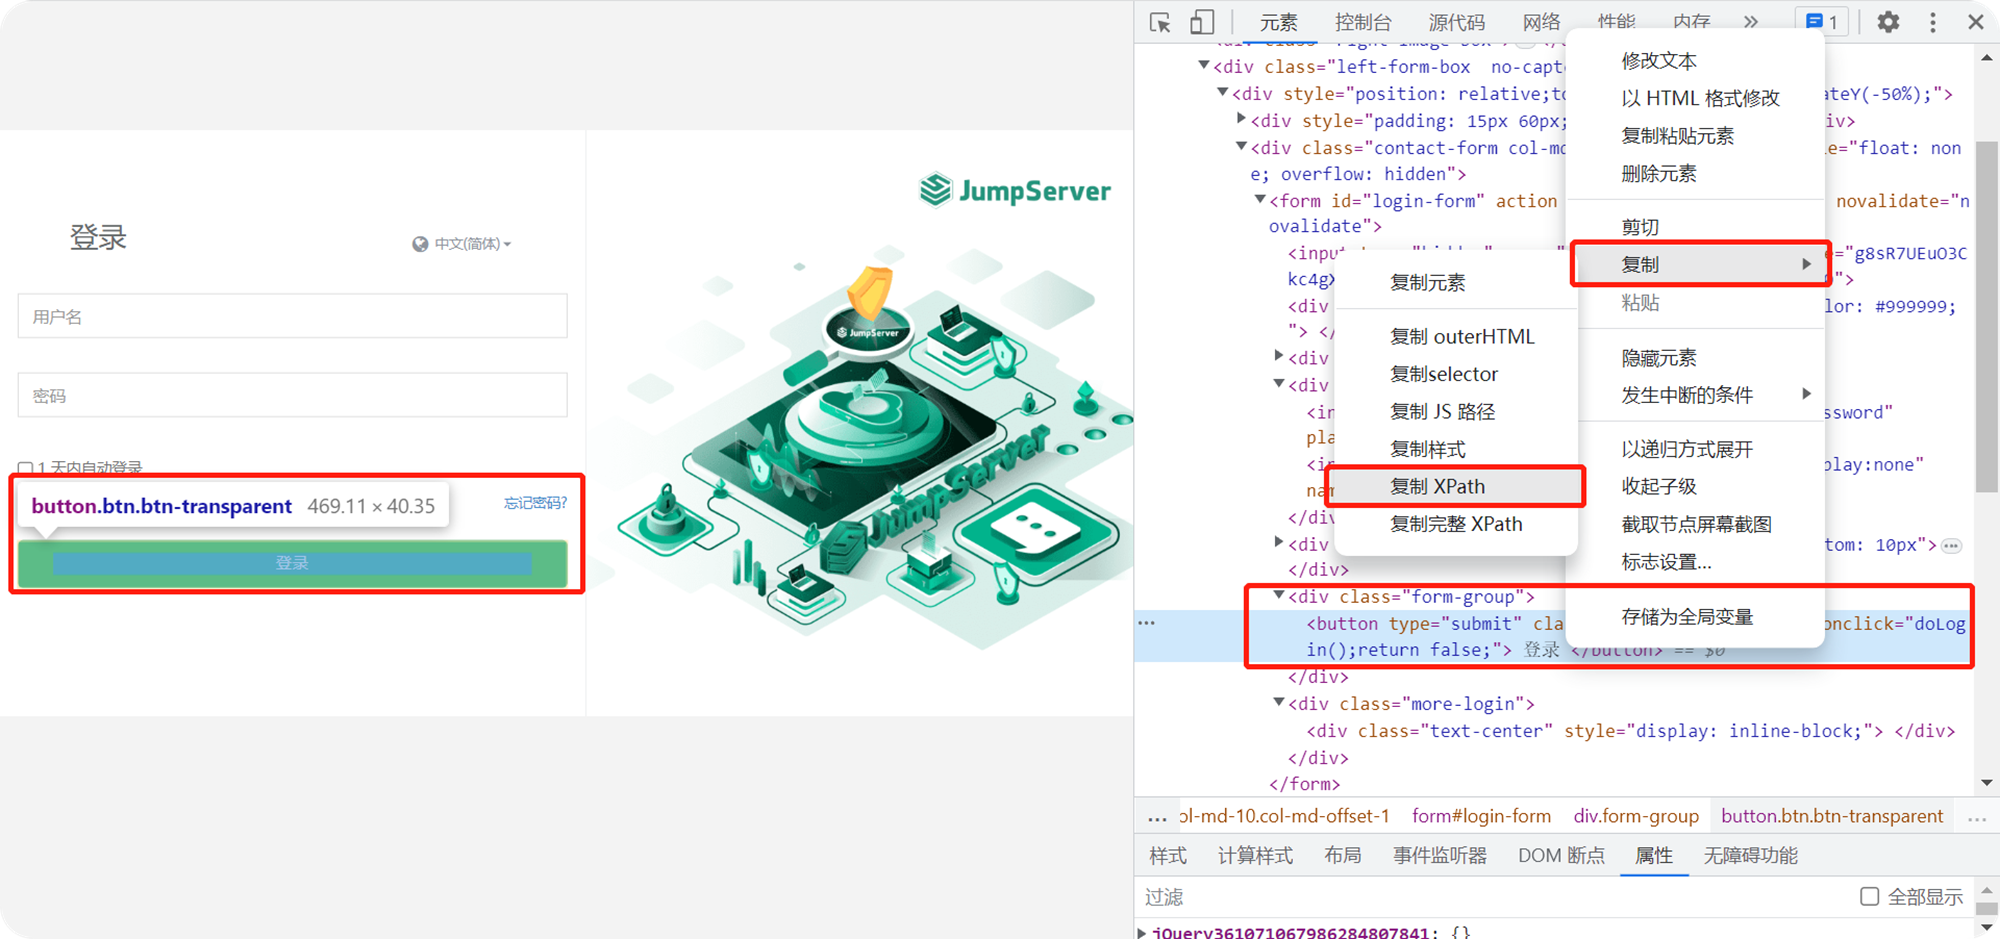Screen dimensions: 2000x939
Task: Click the ellipsis next to selected DOM row
Action: (x=1147, y=623)
